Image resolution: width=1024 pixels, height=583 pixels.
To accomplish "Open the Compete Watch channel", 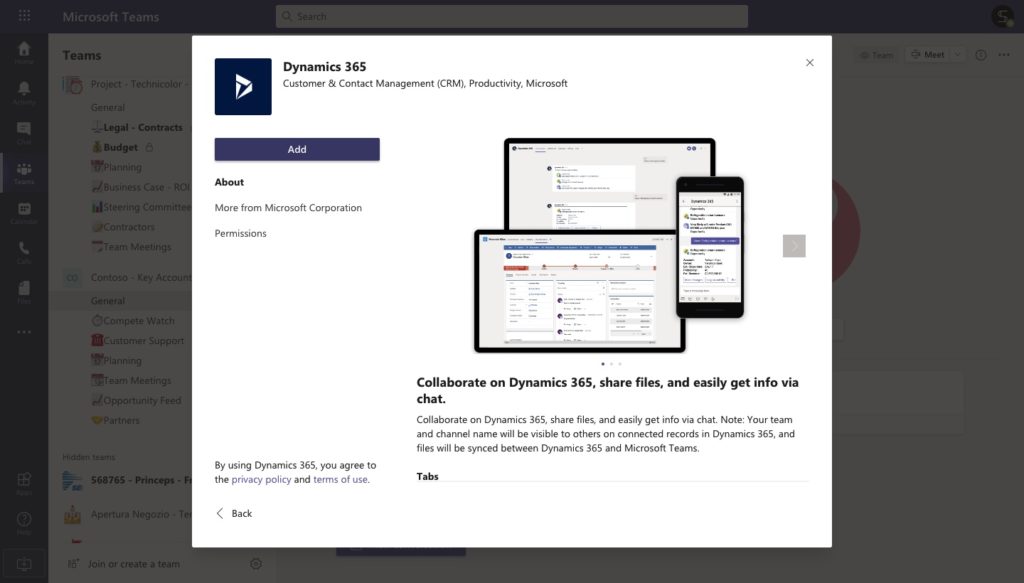I will [x=133, y=321].
